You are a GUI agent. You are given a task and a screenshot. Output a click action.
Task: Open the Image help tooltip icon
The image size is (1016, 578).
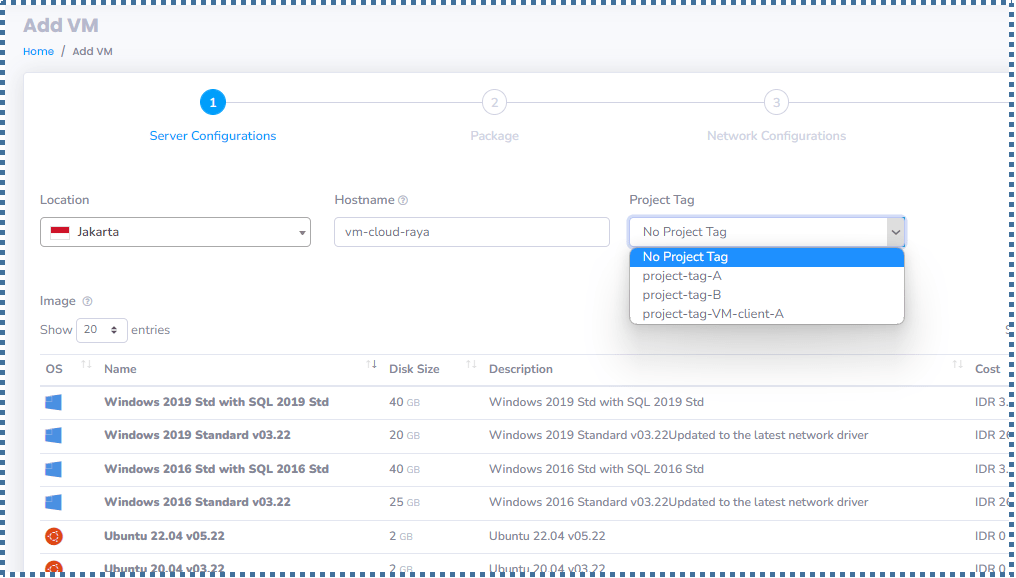click(x=88, y=300)
